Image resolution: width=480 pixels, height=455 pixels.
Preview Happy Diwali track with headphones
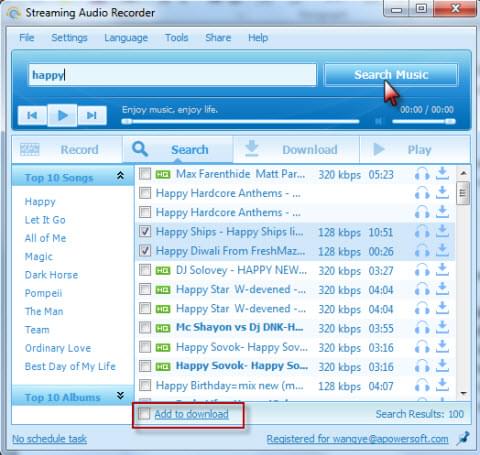422,250
